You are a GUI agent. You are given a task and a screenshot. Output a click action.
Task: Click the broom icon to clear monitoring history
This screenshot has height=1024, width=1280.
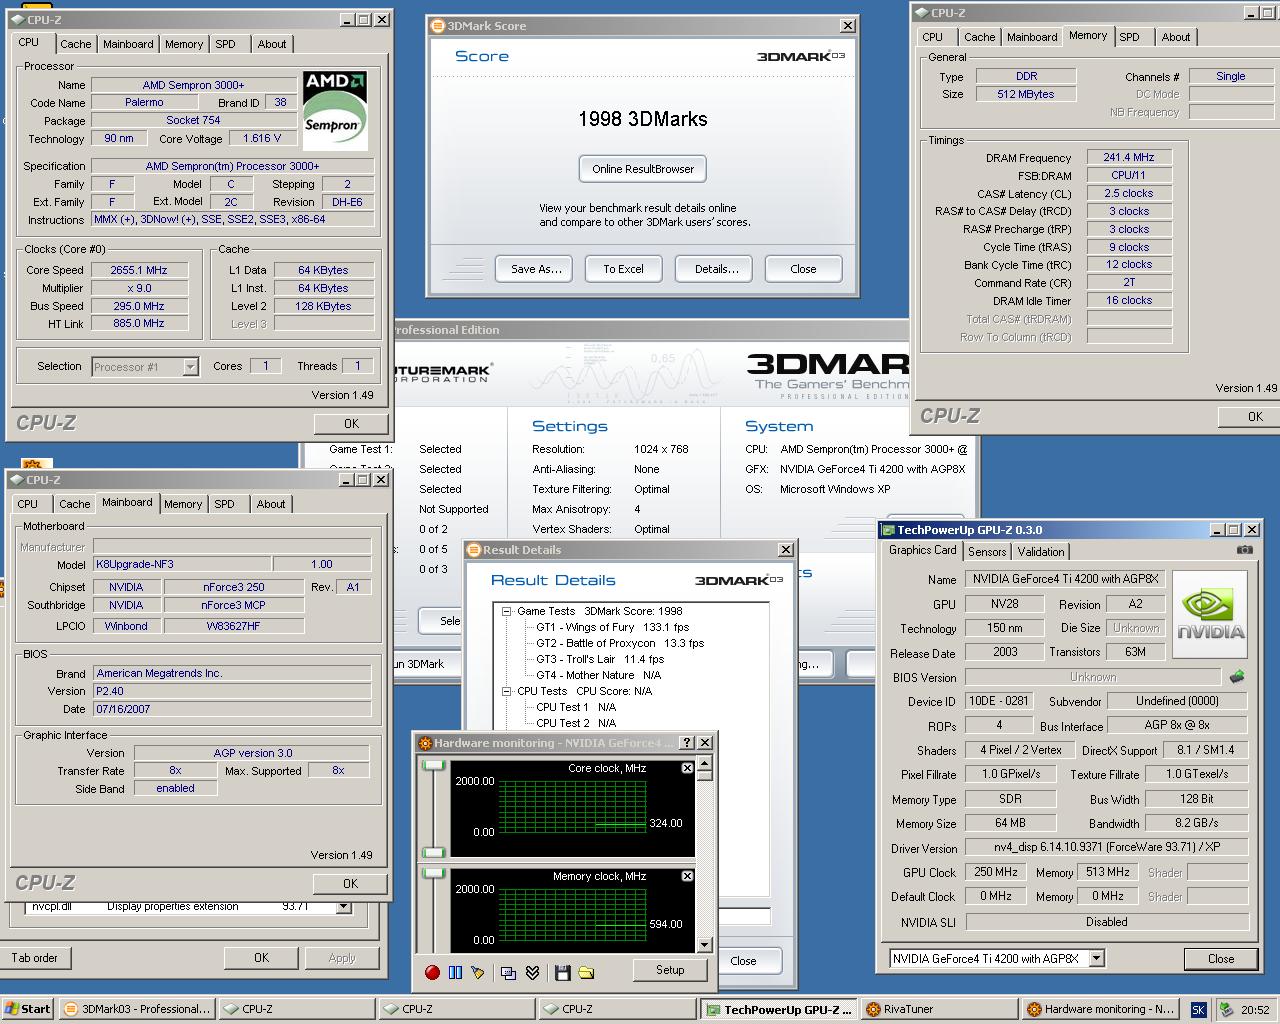coord(478,972)
